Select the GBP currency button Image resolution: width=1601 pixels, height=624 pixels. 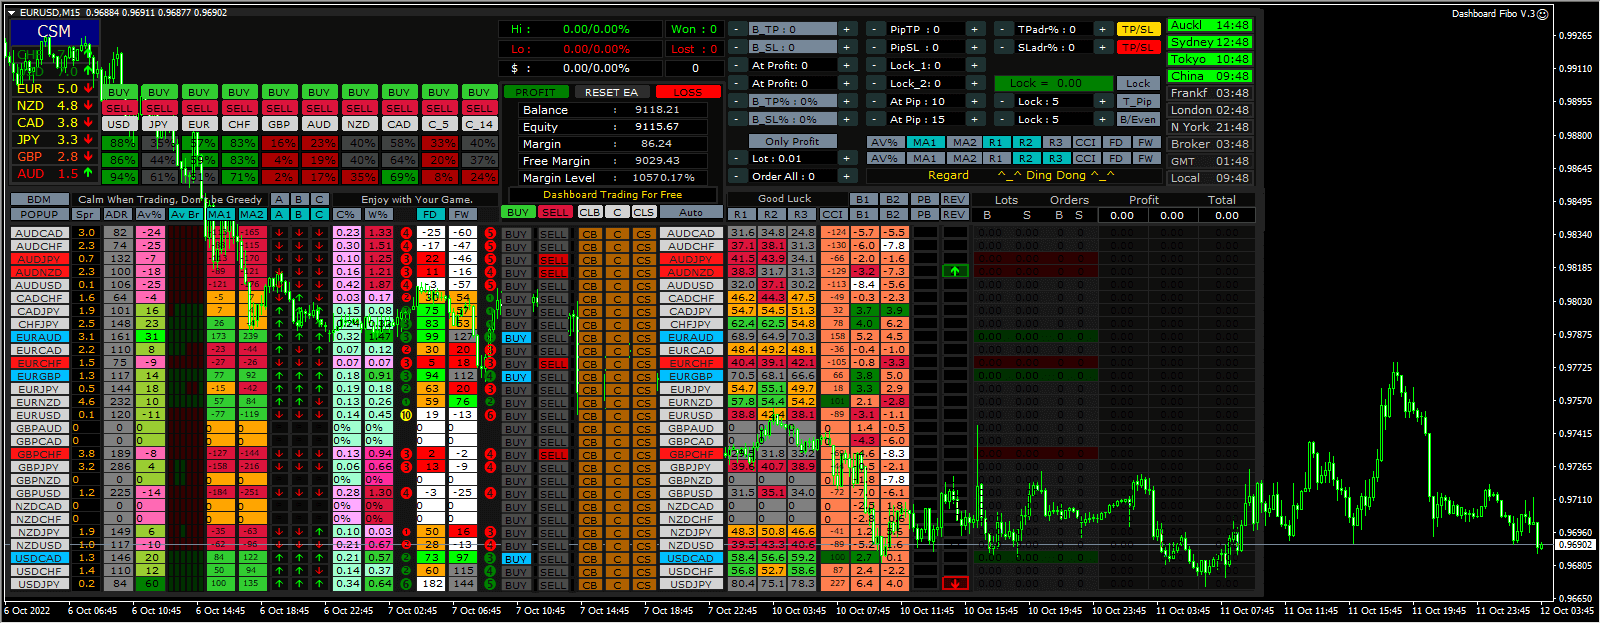click(x=279, y=124)
